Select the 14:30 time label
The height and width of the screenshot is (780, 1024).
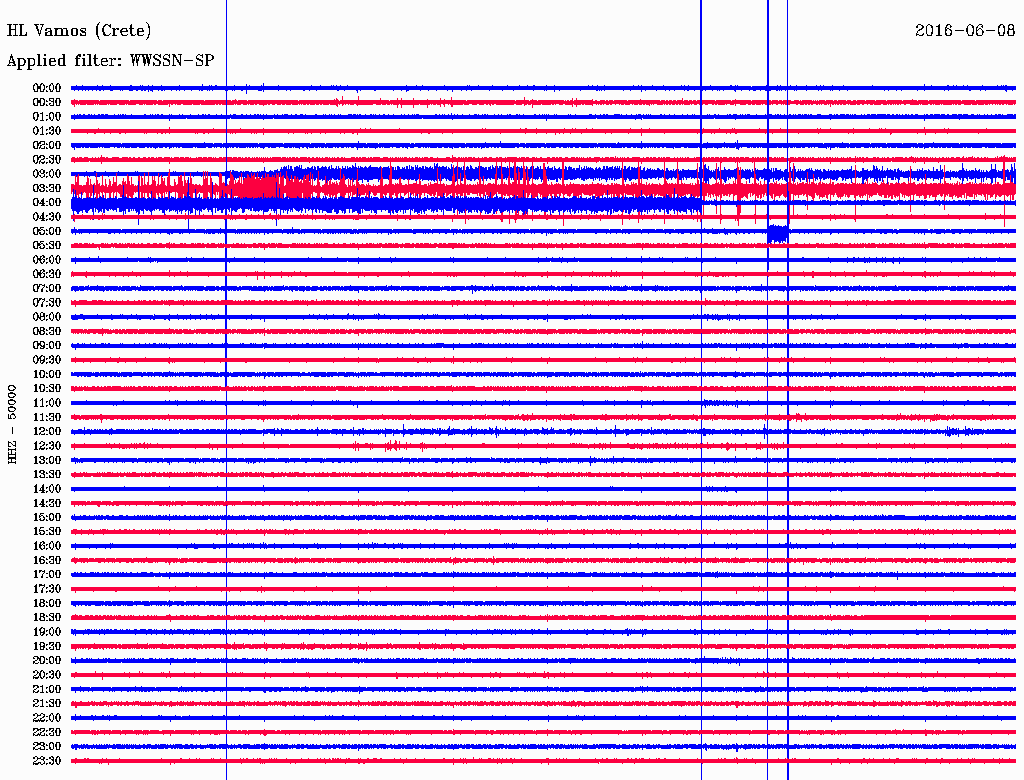click(47, 503)
